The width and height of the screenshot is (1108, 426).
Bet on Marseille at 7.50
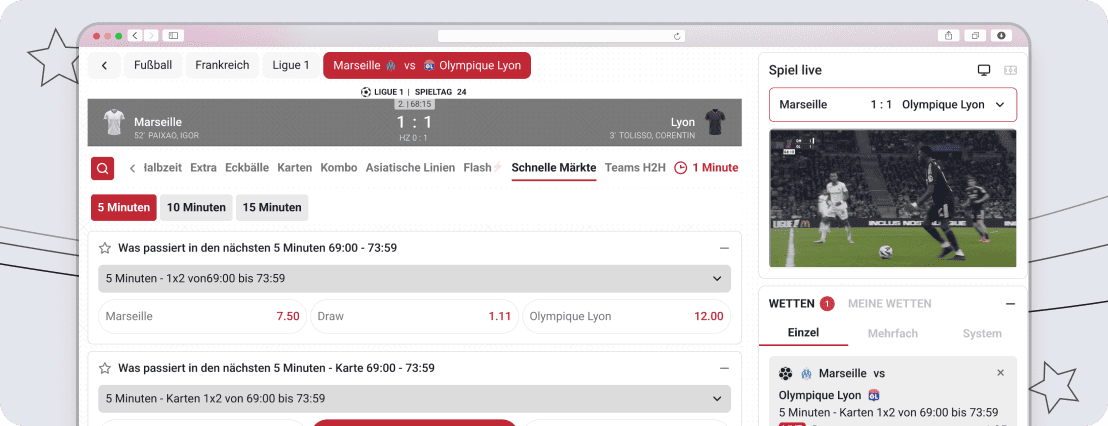point(202,316)
